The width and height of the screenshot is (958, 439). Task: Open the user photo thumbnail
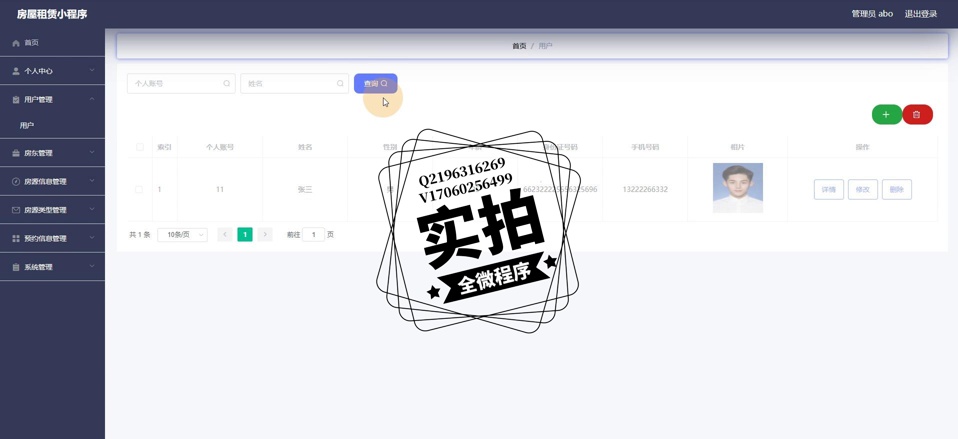click(737, 188)
